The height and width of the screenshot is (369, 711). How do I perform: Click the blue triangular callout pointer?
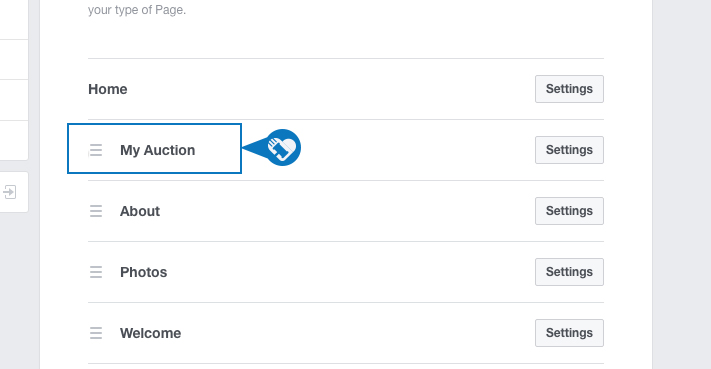coord(253,148)
